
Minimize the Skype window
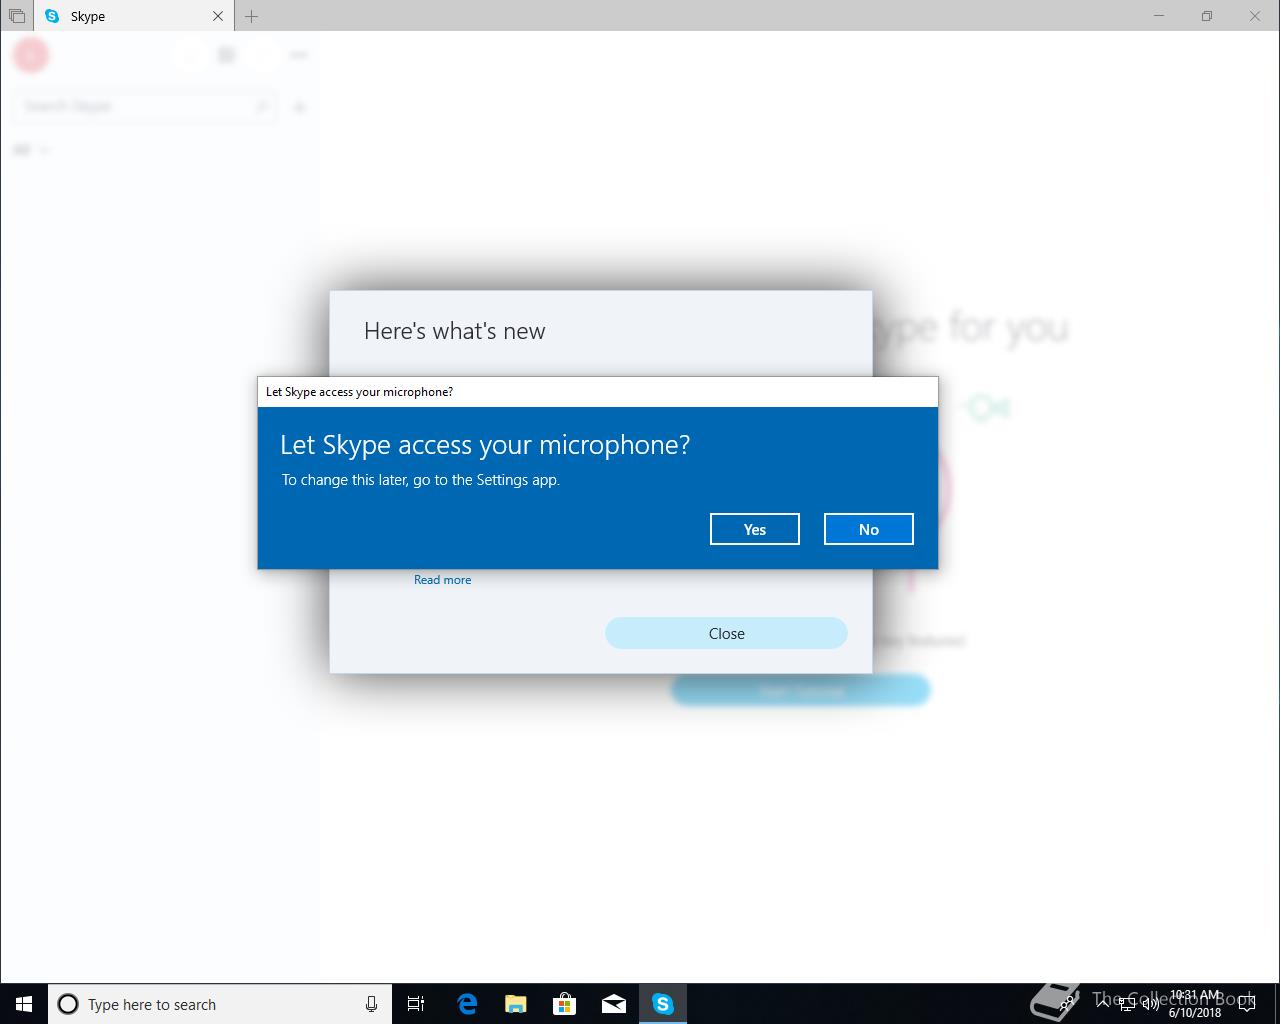[1159, 16]
